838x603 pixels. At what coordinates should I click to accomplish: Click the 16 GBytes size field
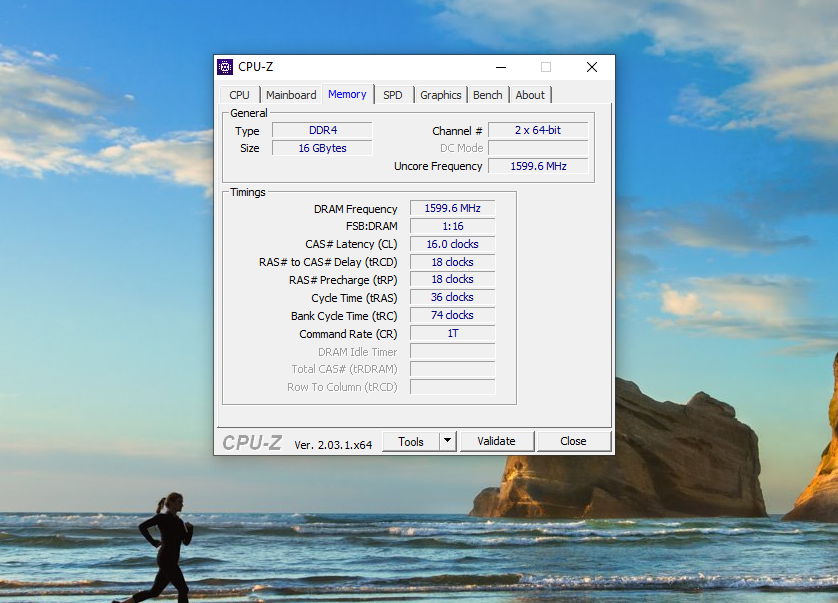(322, 148)
